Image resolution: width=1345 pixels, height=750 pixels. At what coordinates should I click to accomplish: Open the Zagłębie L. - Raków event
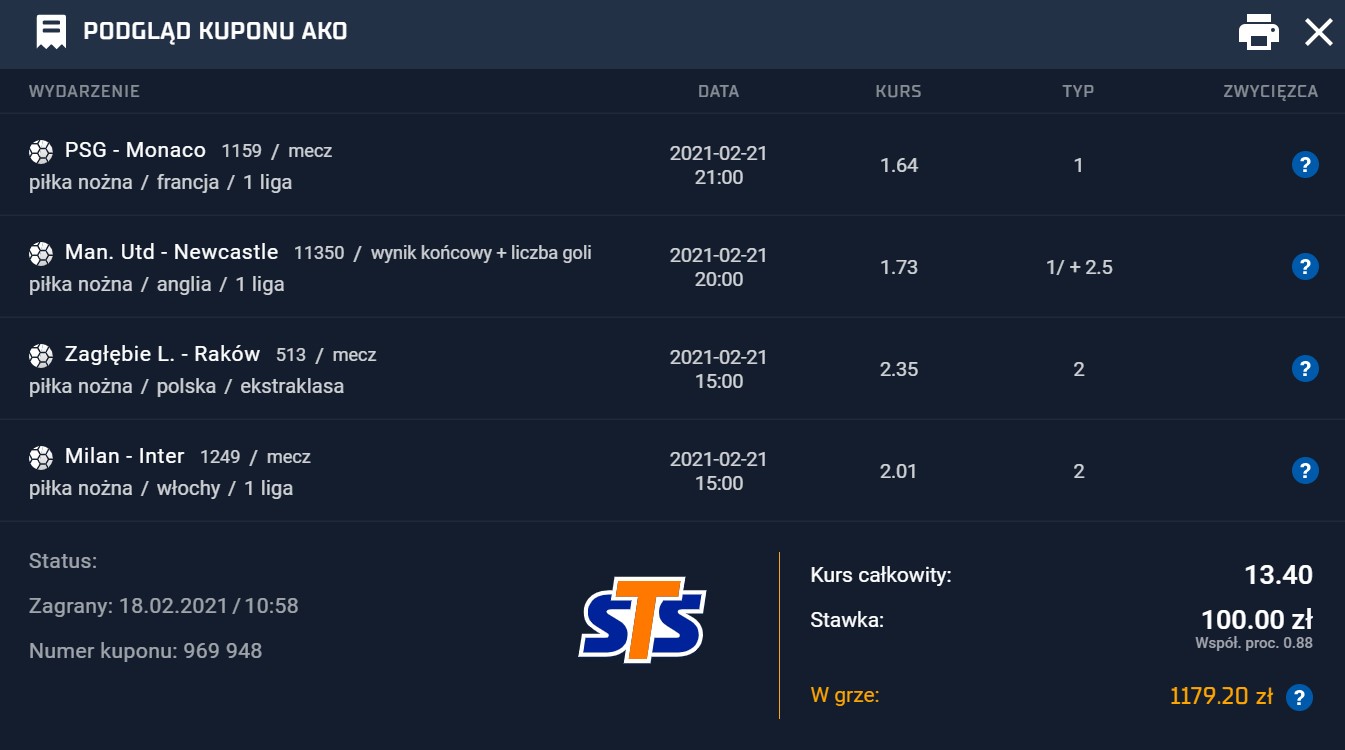(162, 354)
